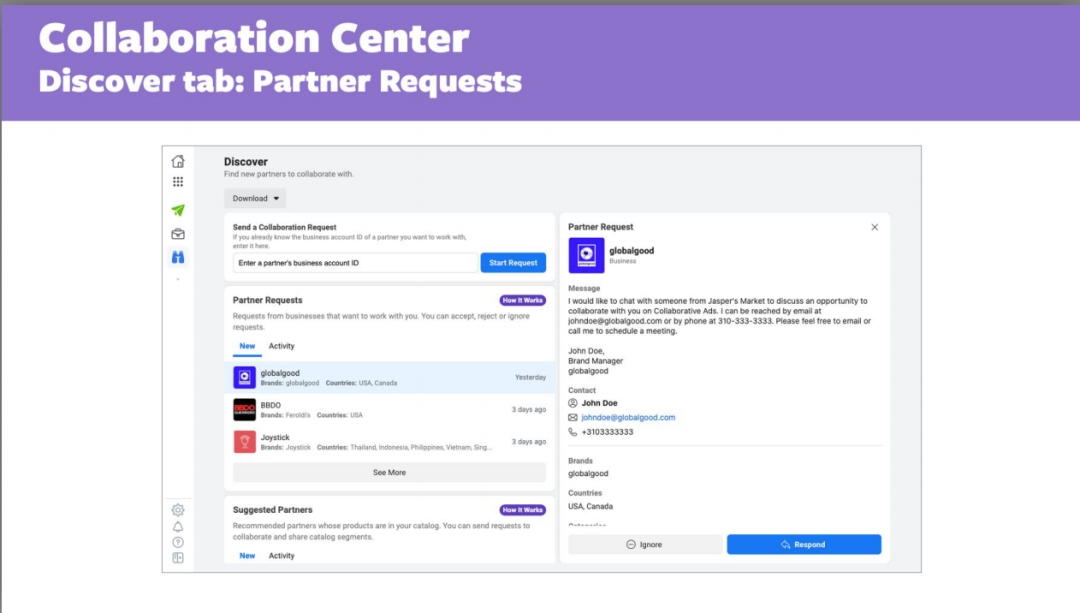Select the green paper plane icon
This screenshot has width=1080, height=613.
coord(178,210)
